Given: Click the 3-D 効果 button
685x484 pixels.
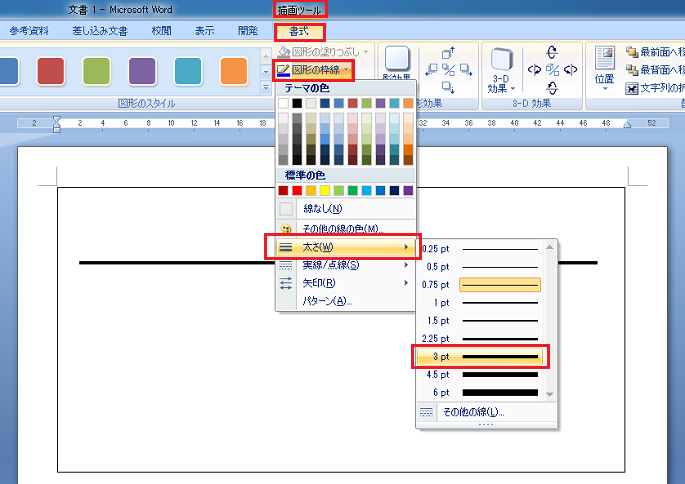Looking at the screenshot, I should [502, 77].
